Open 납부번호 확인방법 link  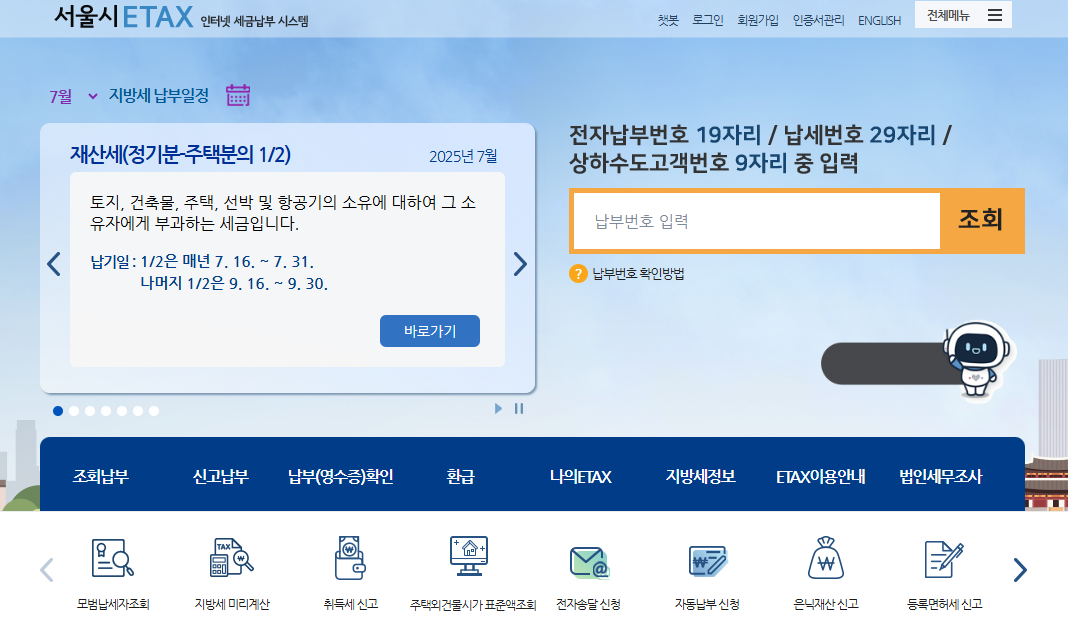click(x=638, y=274)
